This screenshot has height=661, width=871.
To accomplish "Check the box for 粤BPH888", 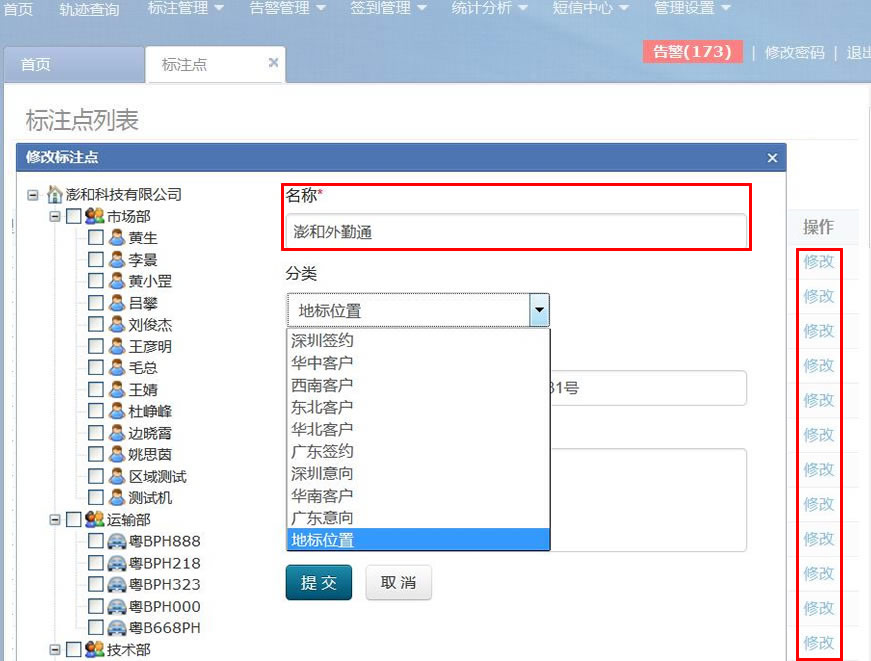I will (96, 541).
